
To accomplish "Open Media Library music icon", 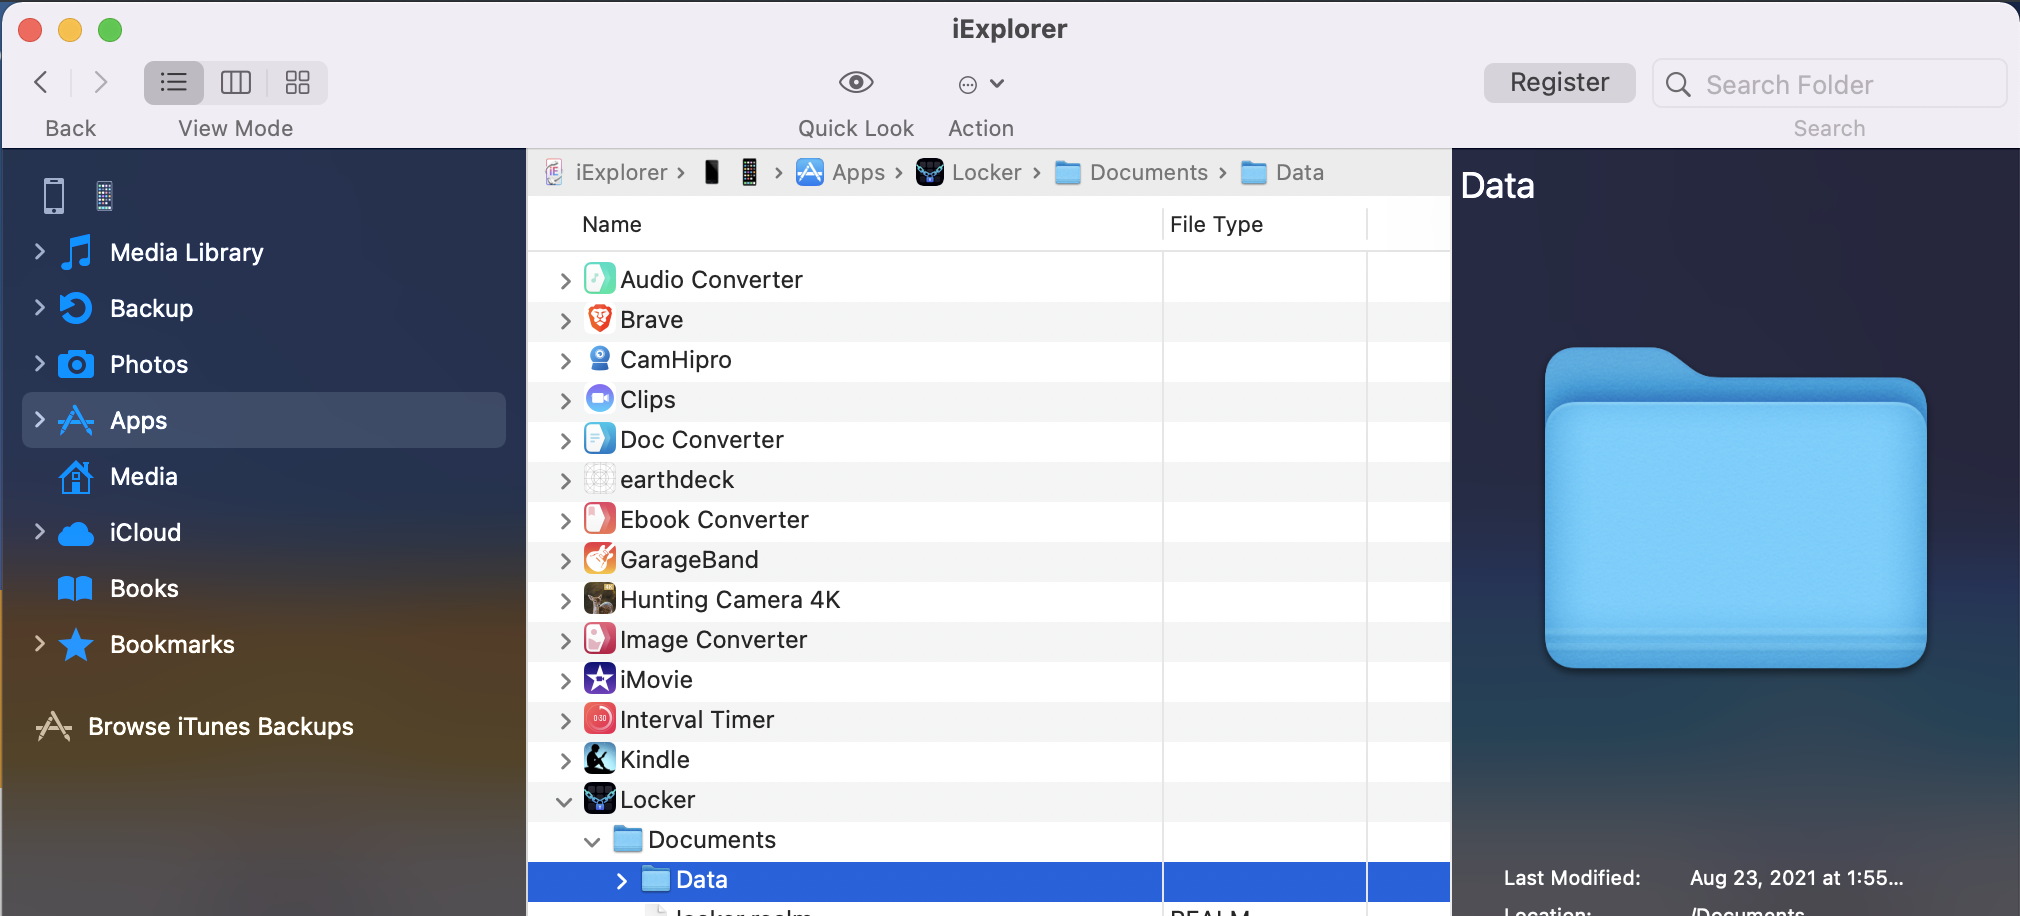I will [77, 252].
